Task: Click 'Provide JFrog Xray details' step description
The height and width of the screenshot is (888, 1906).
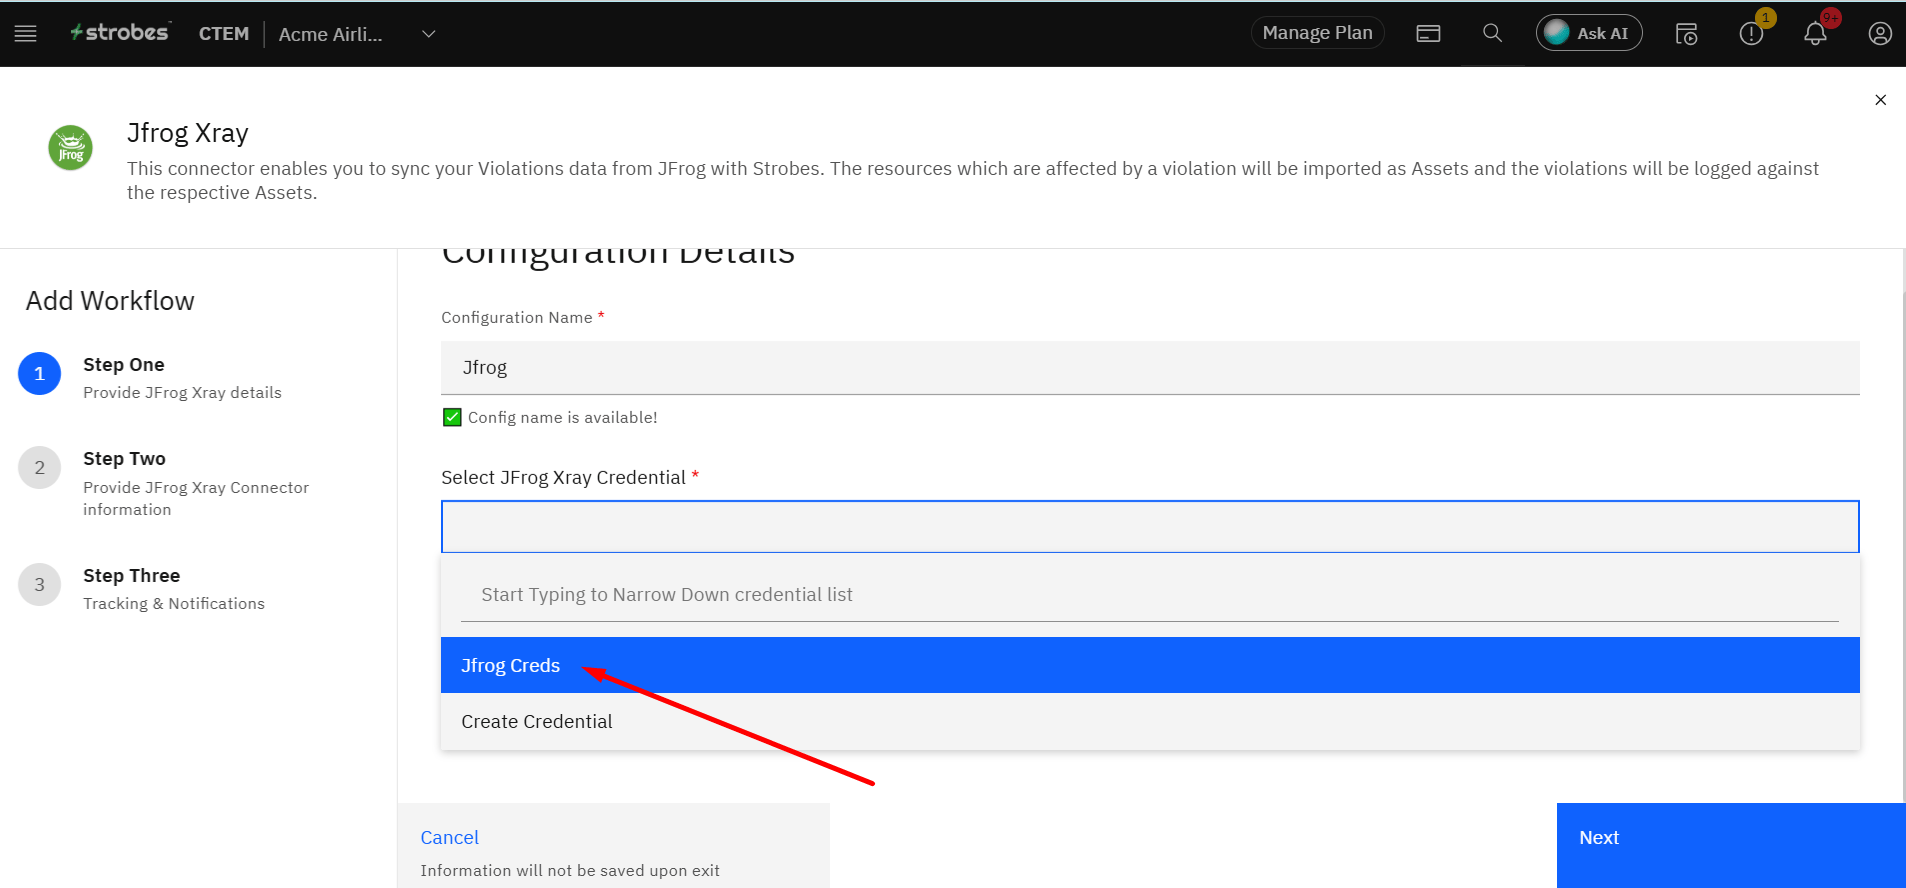Action: click(182, 393)
